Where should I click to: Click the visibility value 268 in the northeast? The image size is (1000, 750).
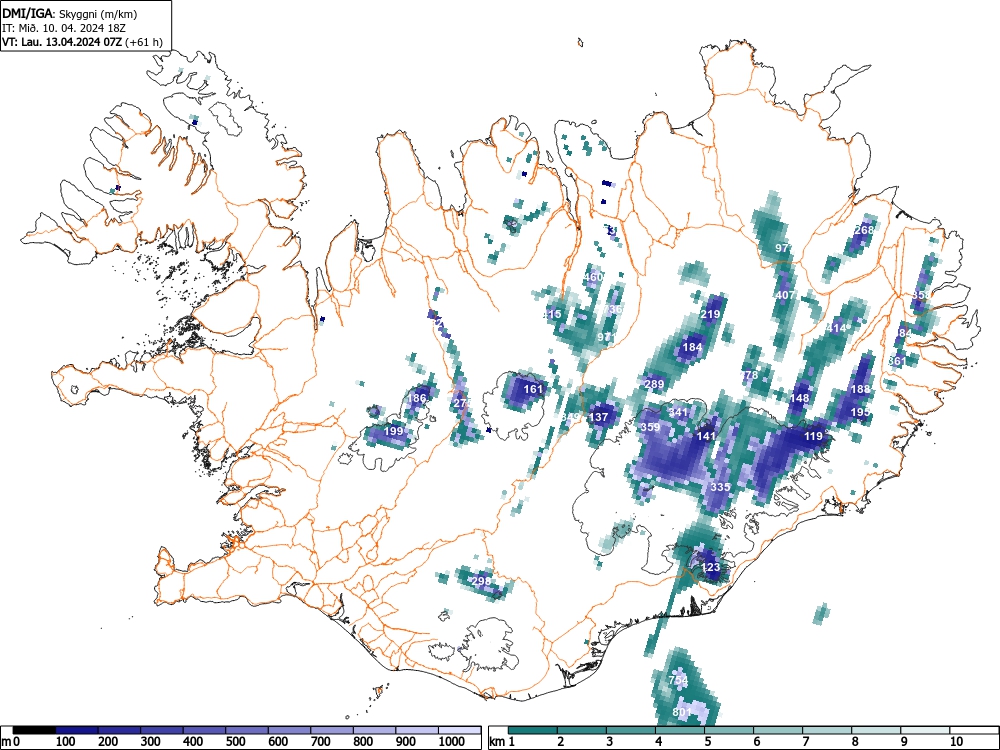(864, 230)
